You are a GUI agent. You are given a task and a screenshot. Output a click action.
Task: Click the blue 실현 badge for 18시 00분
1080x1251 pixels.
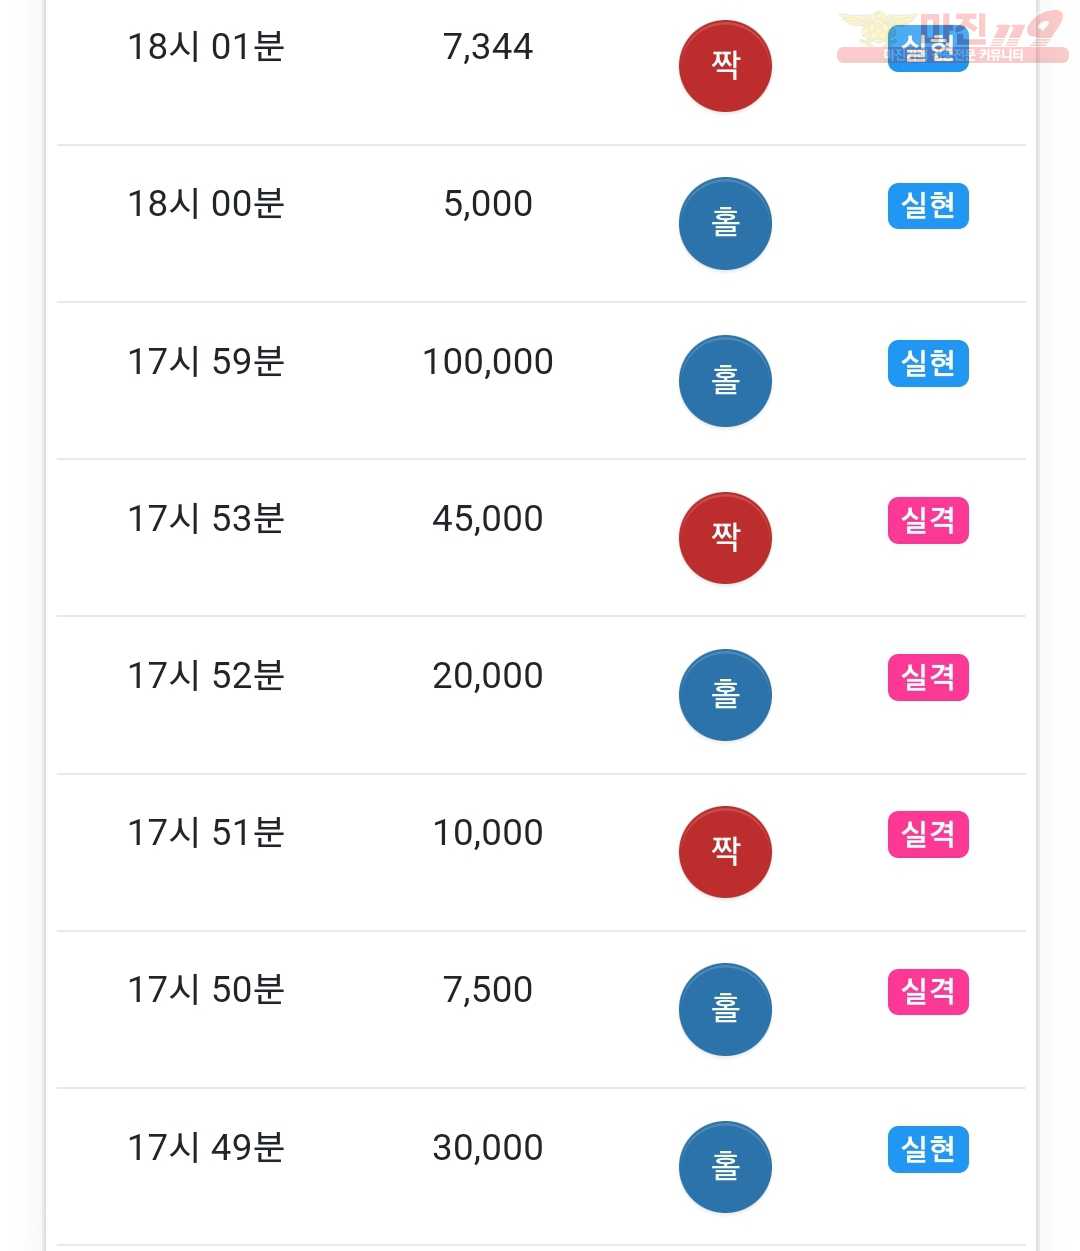(928, 206)
